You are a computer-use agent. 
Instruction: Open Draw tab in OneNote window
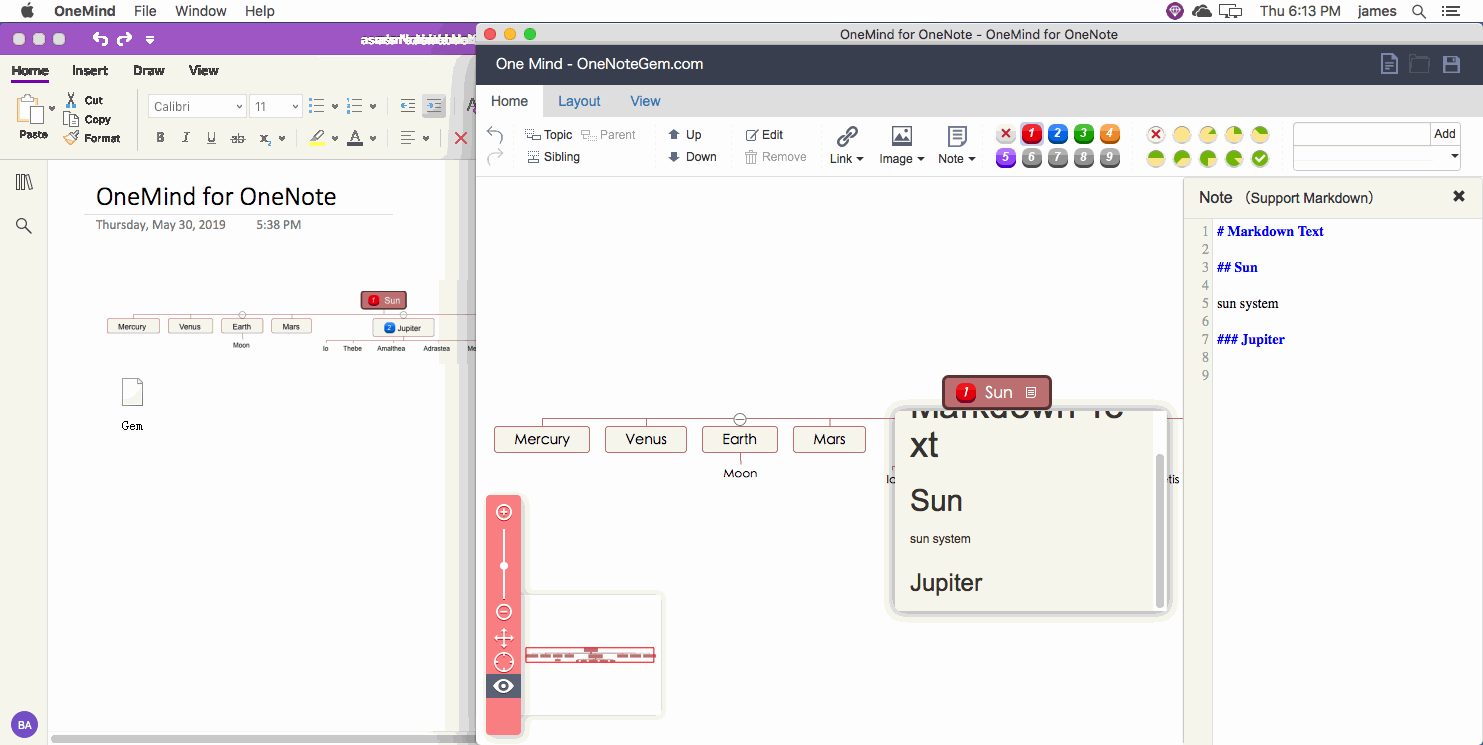(148, 71)
